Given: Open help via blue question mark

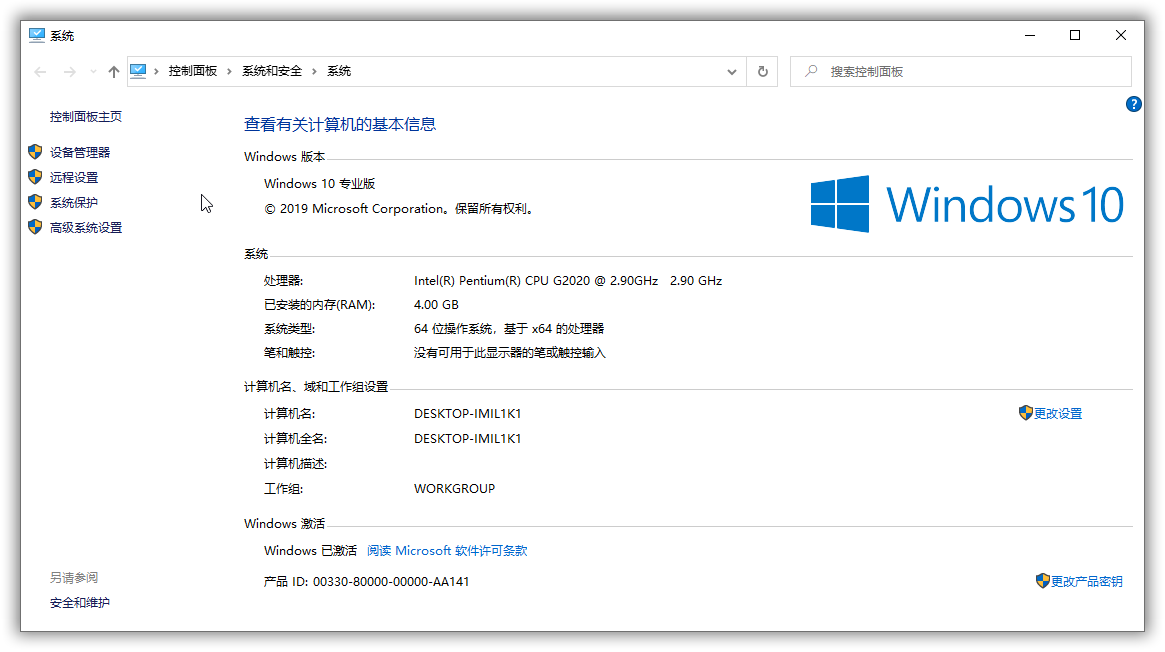Looking at the screenshot, I should point(1133,104).
